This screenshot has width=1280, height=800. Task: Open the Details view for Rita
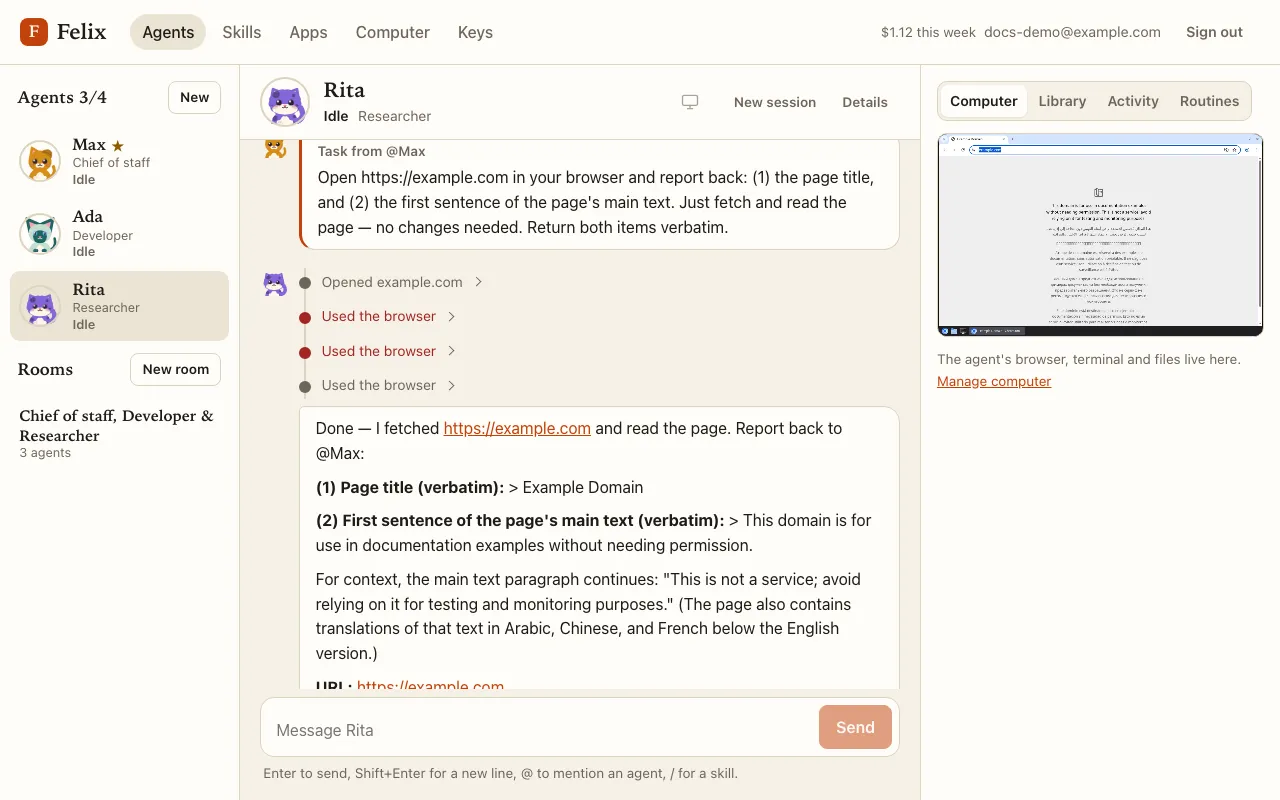coord(865,102)
